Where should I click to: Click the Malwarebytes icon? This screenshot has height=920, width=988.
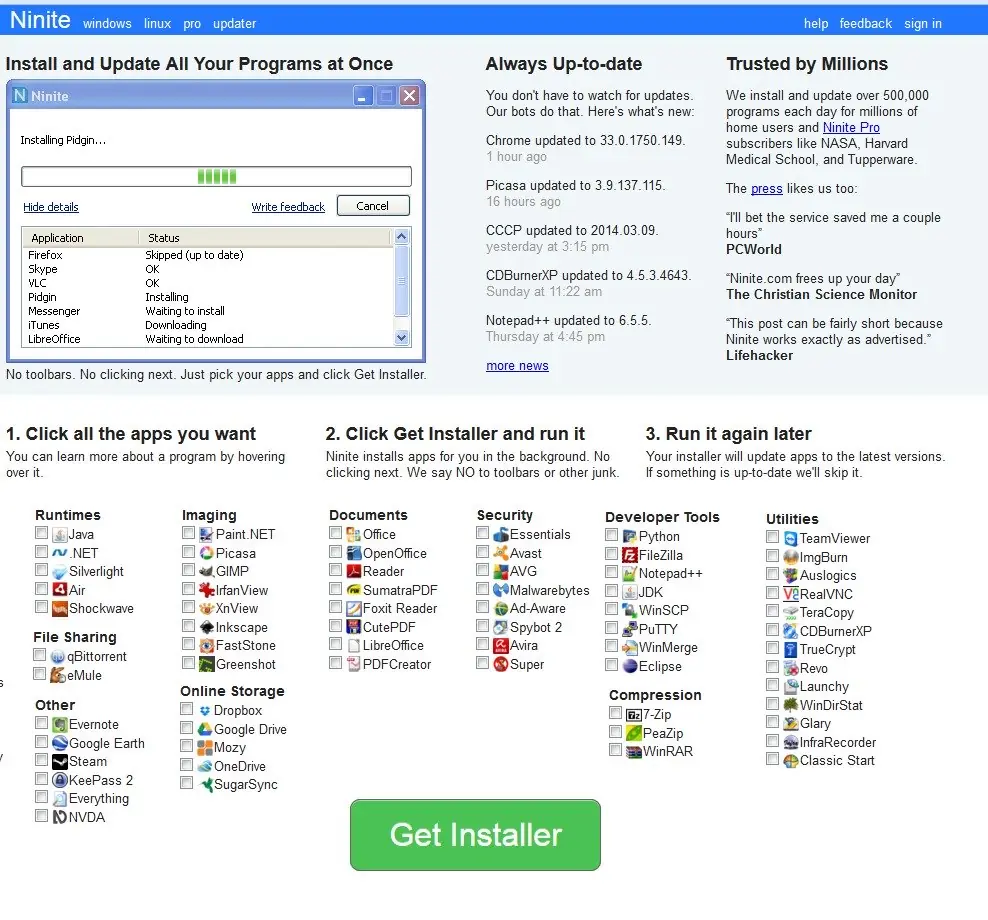(x=501, y=590)
